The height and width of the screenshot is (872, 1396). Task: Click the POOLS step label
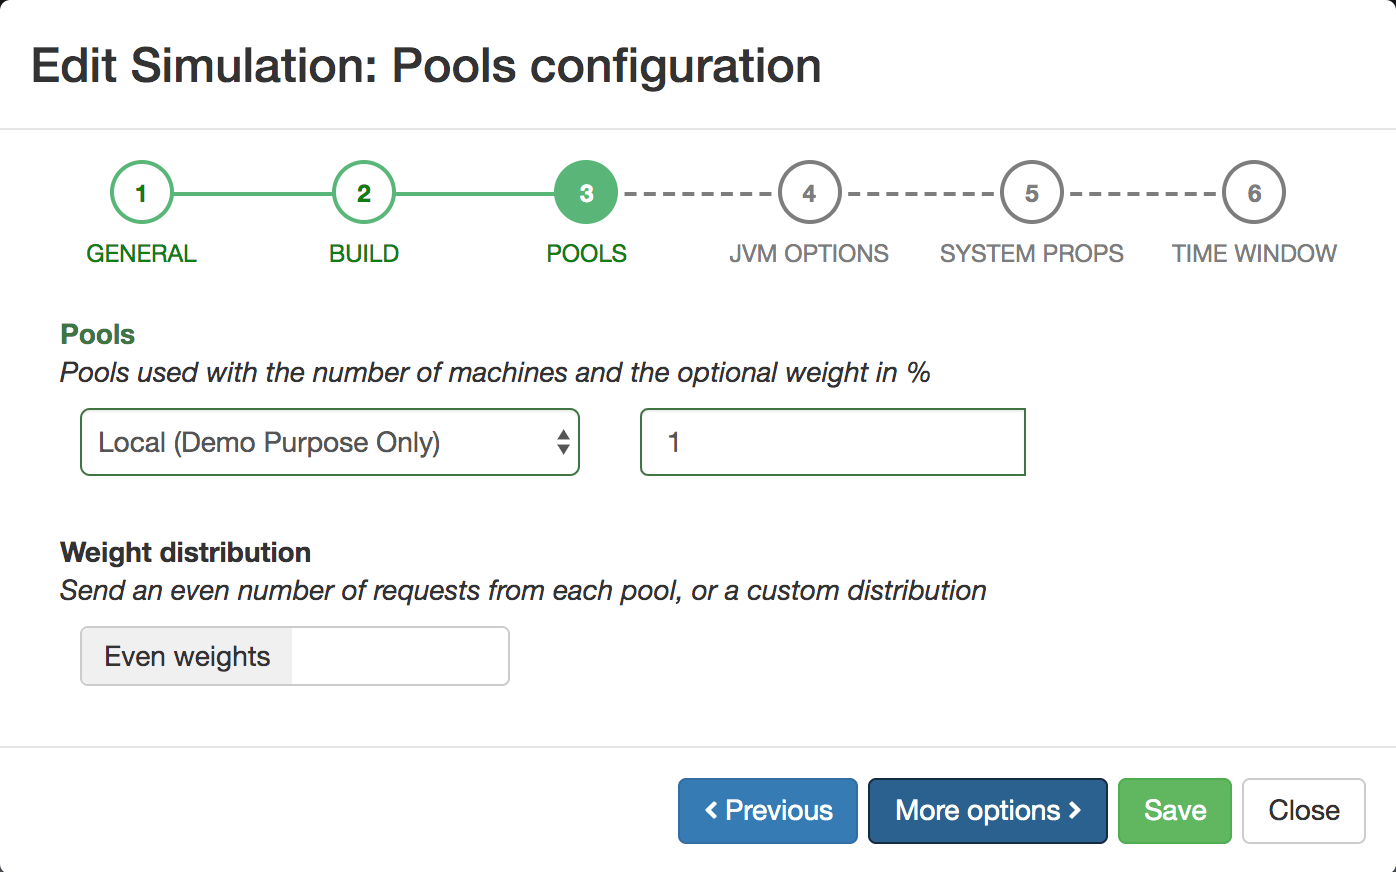tap(586, 254)
